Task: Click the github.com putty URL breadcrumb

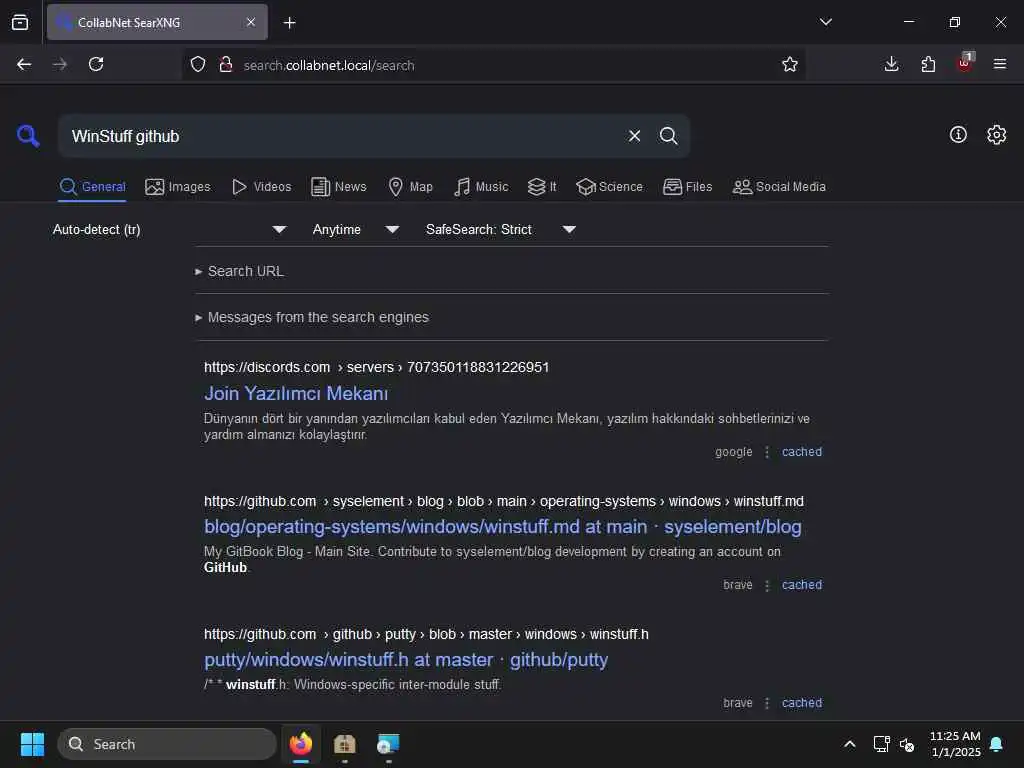Action: [426, 635]
